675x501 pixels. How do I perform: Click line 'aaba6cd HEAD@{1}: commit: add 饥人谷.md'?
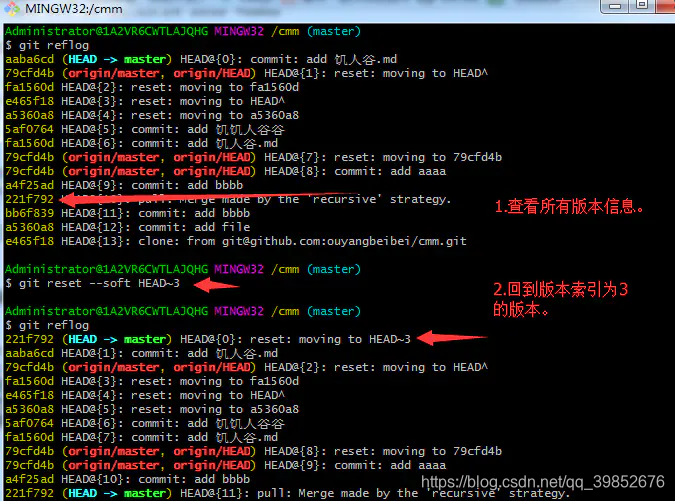coord(142,353)
